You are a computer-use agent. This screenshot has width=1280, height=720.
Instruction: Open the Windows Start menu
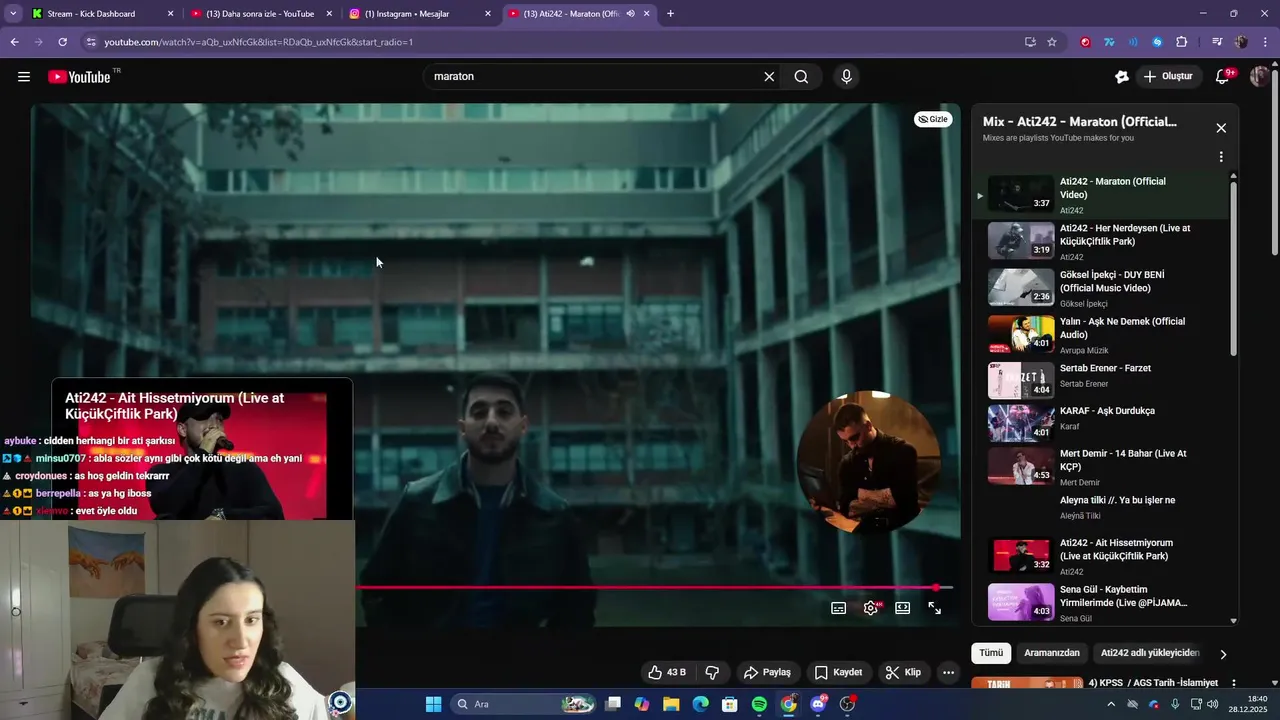[433, 704]
